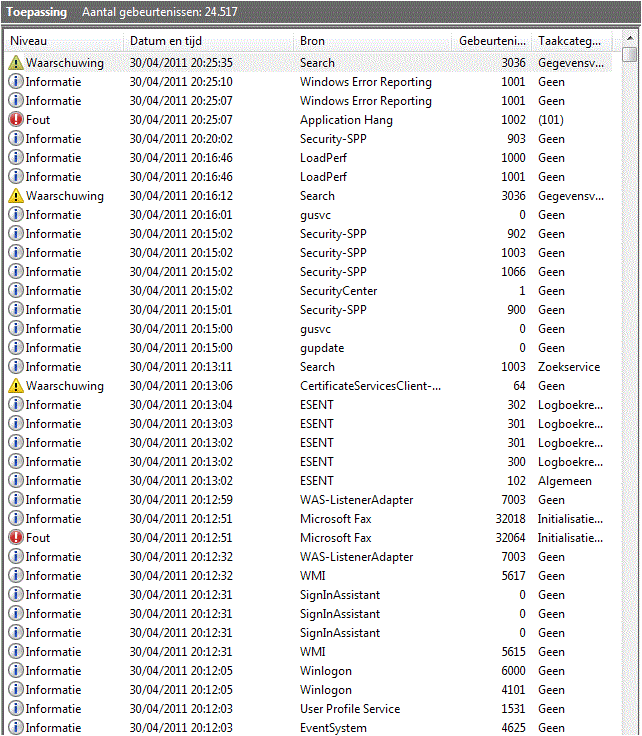Click 'Aantal gebeurtenissen: 24.517' text
Viewport: 642px width, 736px height.
(160, 12)
